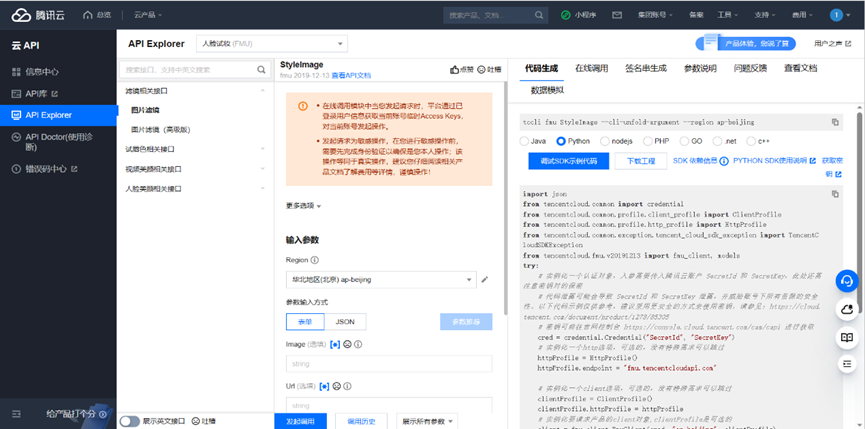Open the 人脸试妆 (FMU) product dropdown
The image size is (865, 429).
[272, 44]
